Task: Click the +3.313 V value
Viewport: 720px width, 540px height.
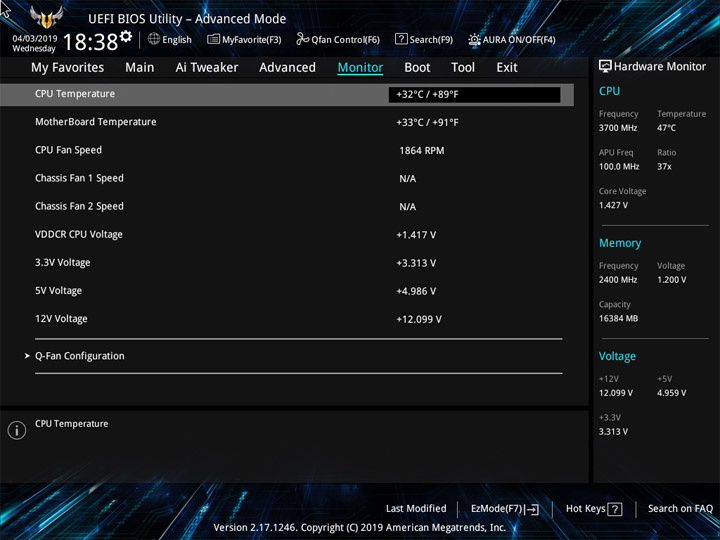Action: pos(416,263)
